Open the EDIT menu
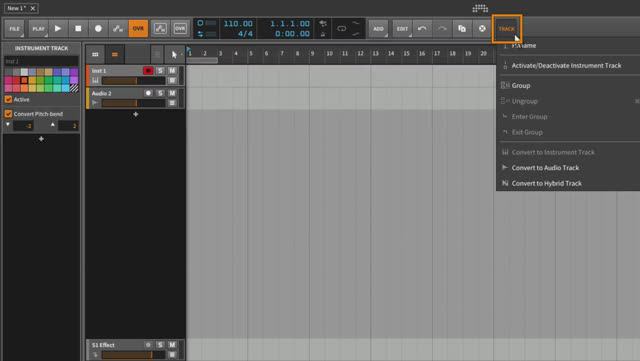The height and width of the screenshot is (361, 640). tap(402, 29)
